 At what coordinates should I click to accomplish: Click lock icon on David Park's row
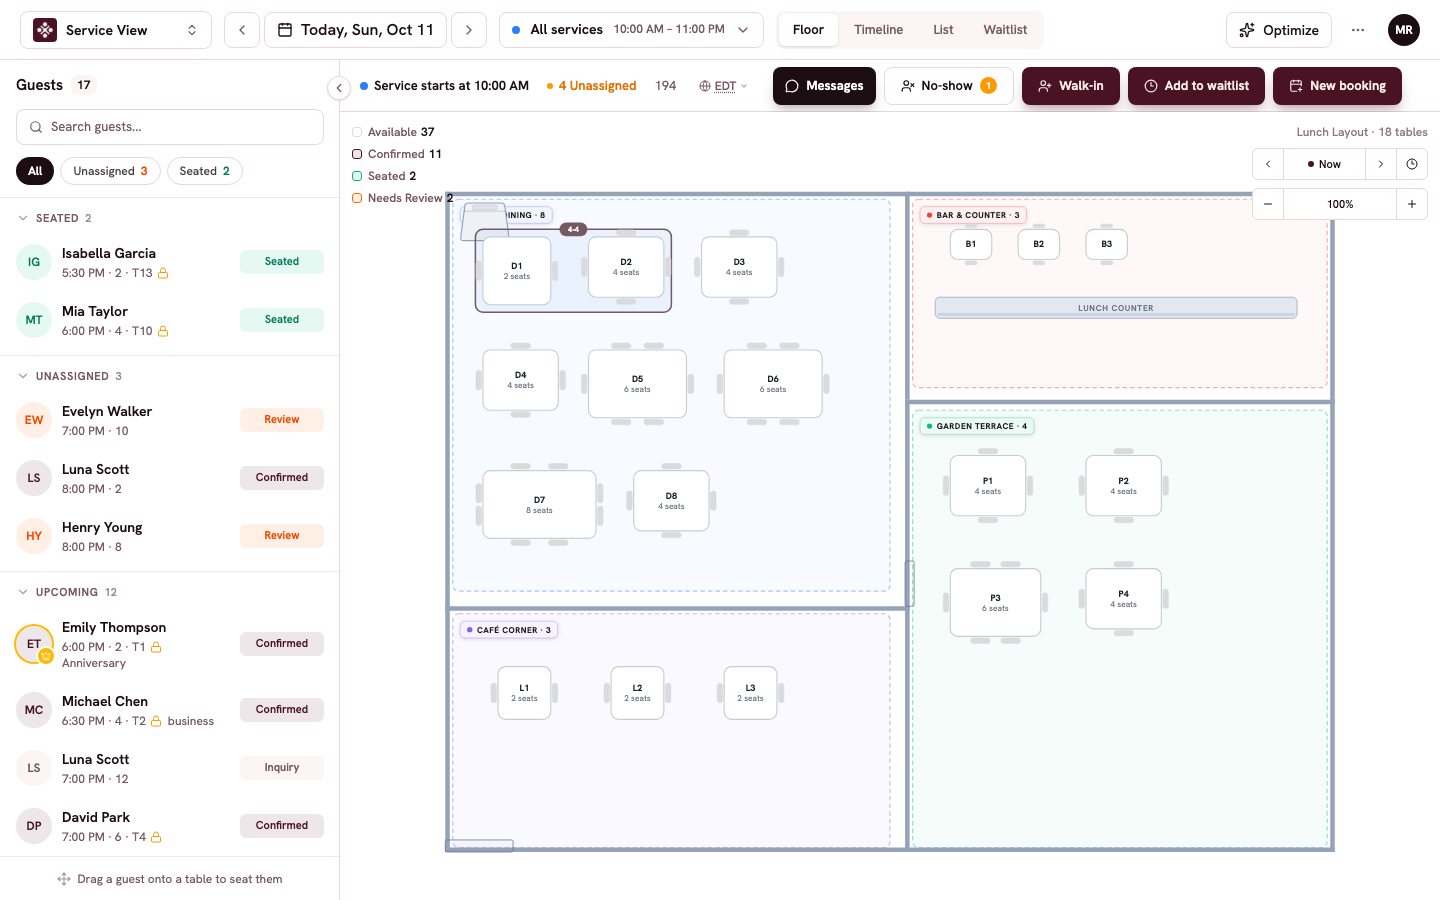click(156, 837)
